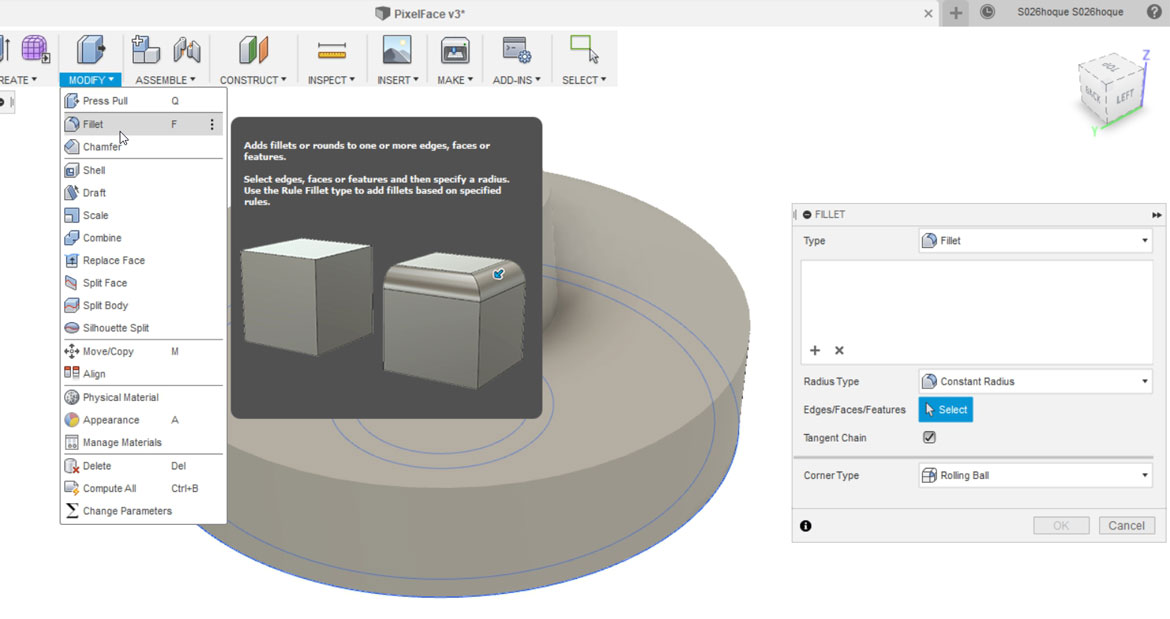This screenshot has width=1170, height=619.
Task: Toggle the Tangent Chain checkbox
Action: pos(929,438)
